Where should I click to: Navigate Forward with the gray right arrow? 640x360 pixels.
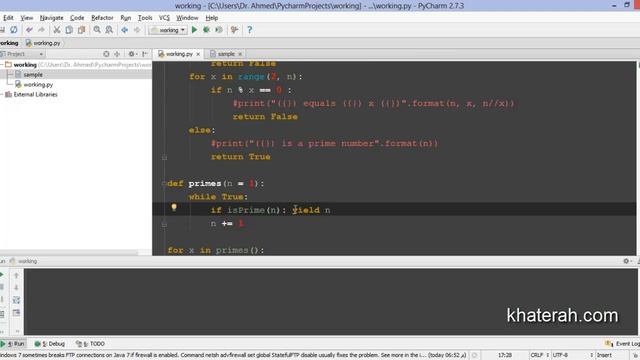(137, 30)
